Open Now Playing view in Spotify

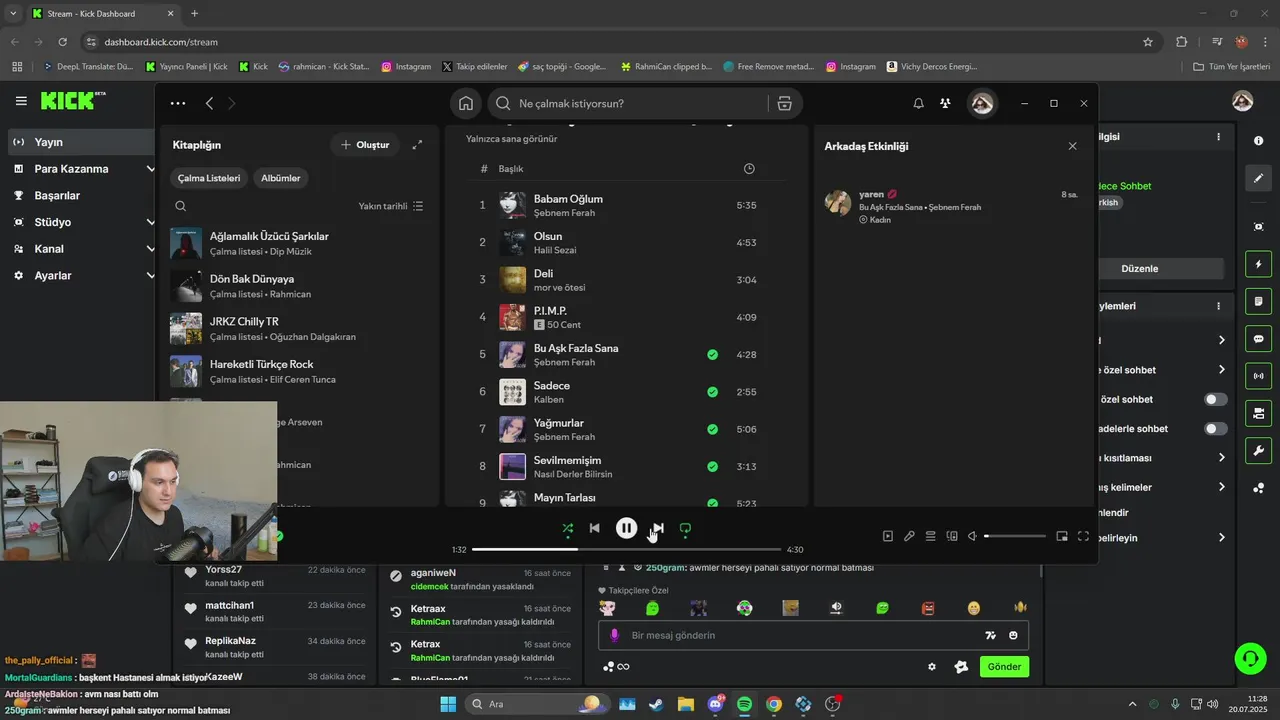(887, 536)
